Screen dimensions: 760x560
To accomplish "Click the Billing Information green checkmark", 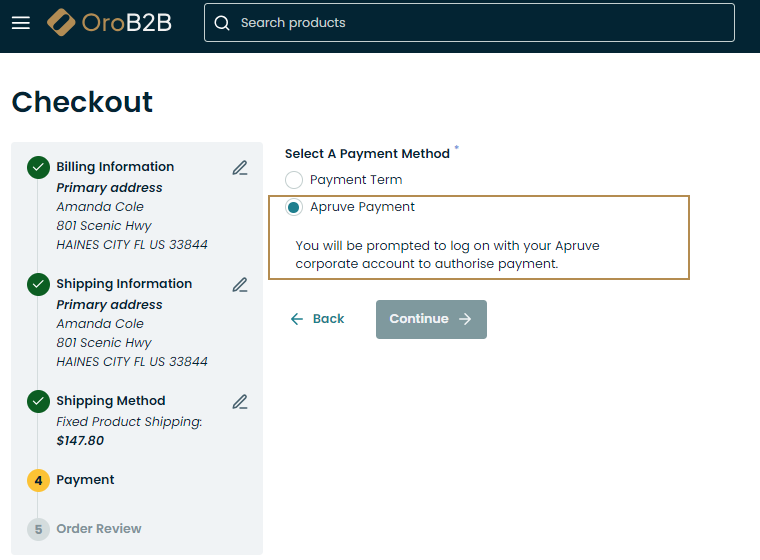I will [x=38, y=167].
